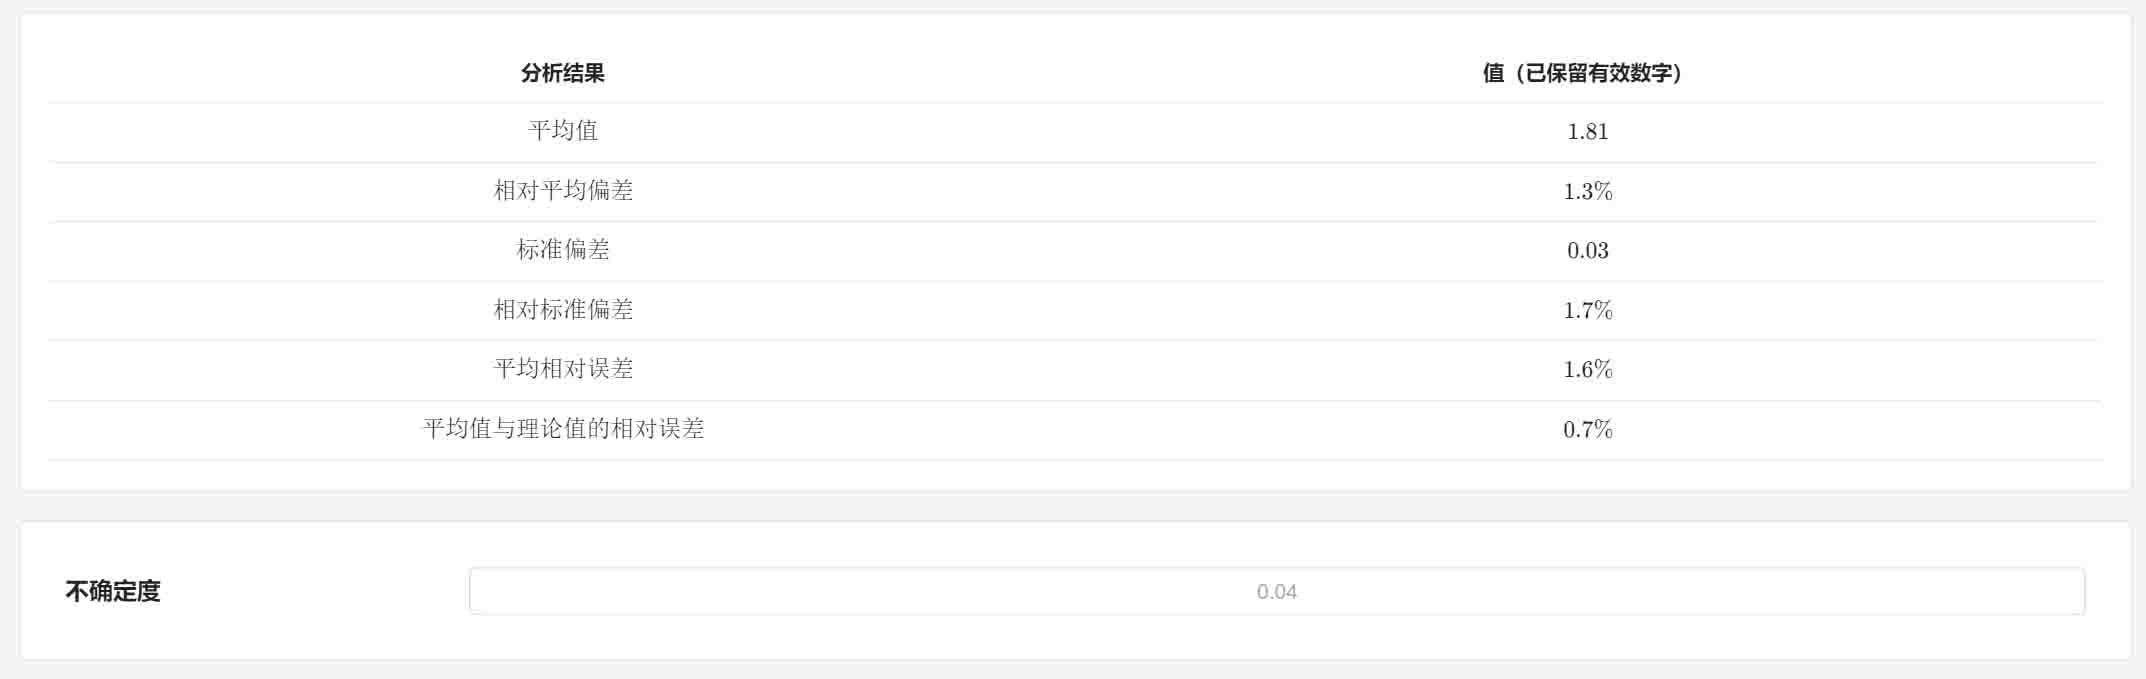Select the 相对平均偏差 row label

point(563,190)
